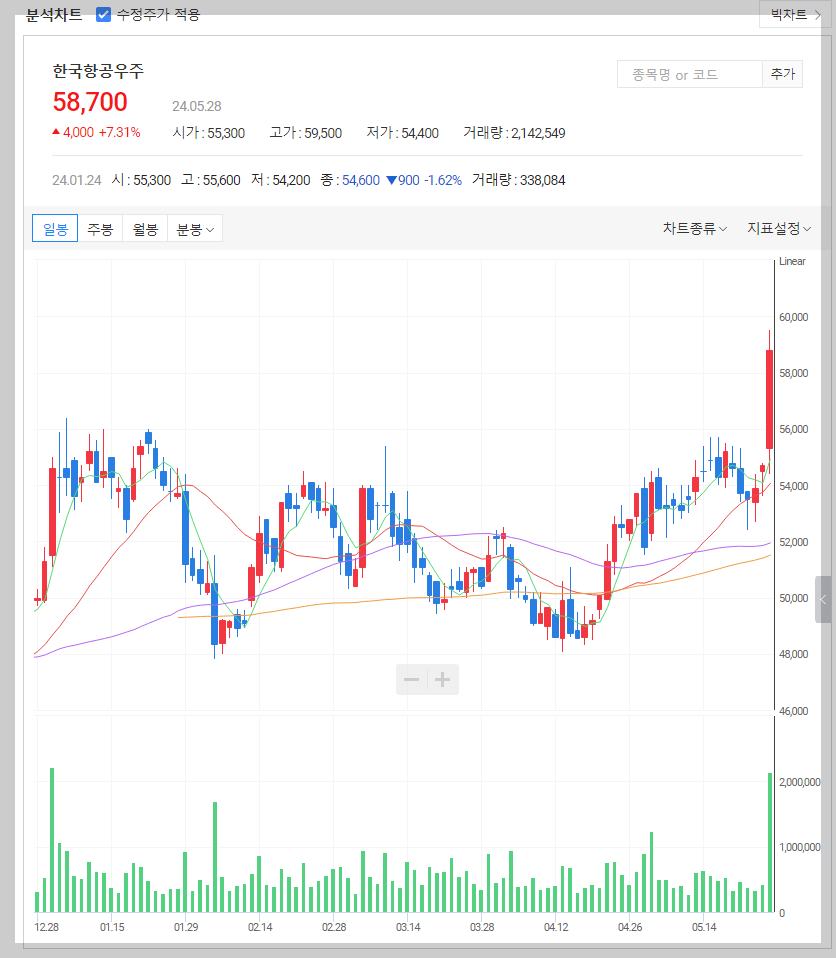
Task: Select the 일봉 tab
Action: 55,229
